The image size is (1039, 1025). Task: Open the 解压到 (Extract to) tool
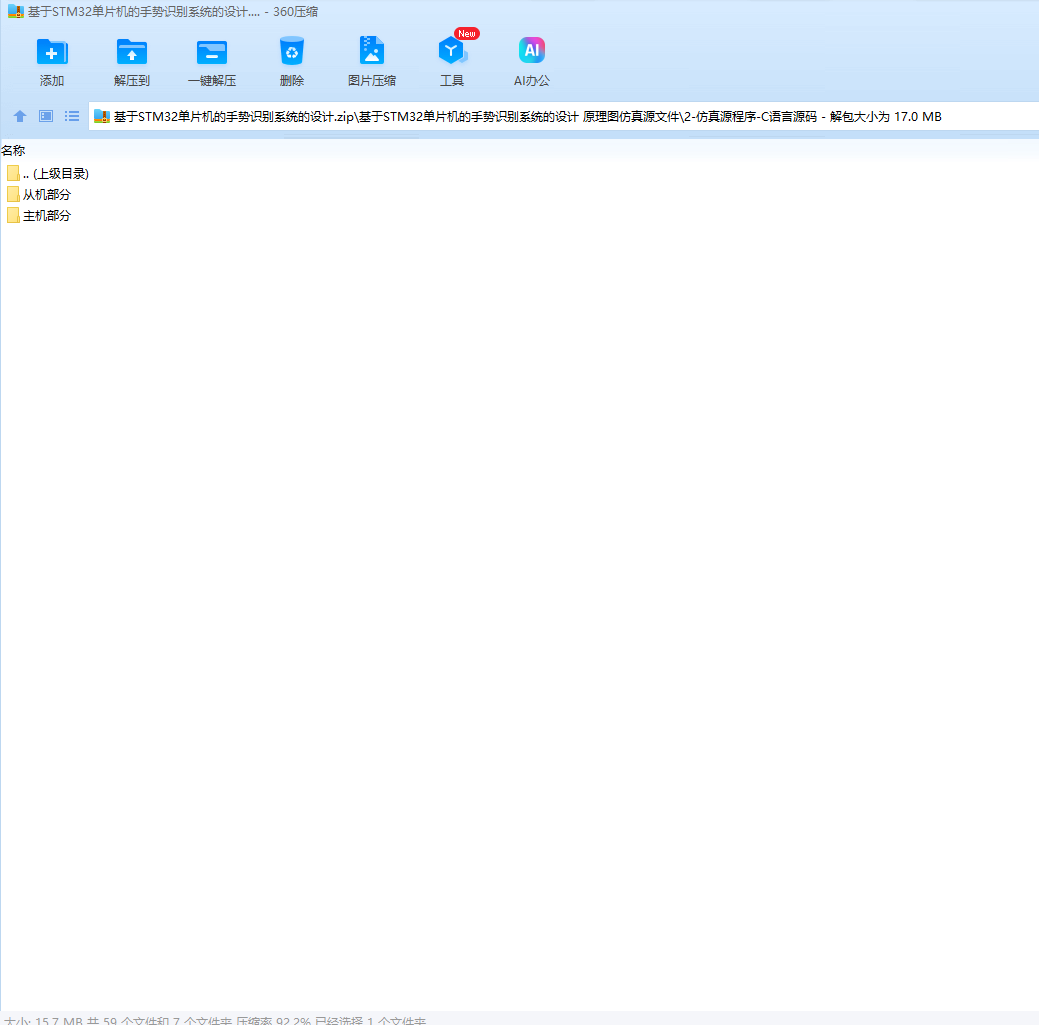[x=131, y=62]
